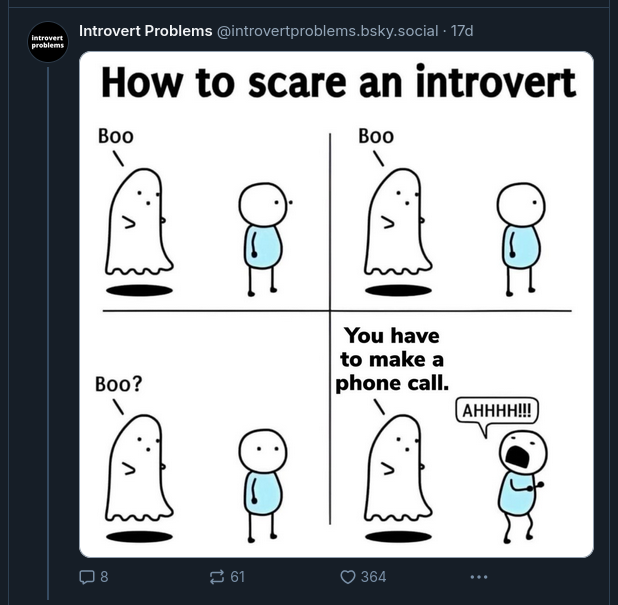Image resolution: width=618 pixels, height=605 pixels.
Task: Click the AHHHH!!! speech bubble
Action: [497, 411]
